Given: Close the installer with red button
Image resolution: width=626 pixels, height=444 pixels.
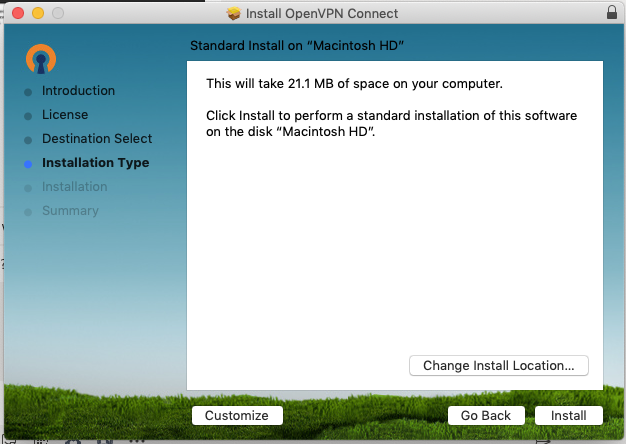Looking at the screenshot, I should pyautogui.click(x=18, y=13).
